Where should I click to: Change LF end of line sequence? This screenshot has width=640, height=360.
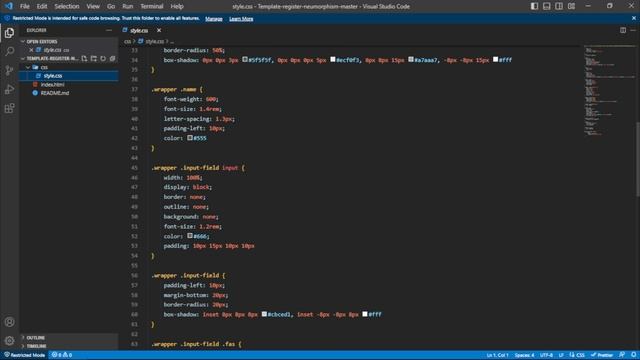pos(561,355)
